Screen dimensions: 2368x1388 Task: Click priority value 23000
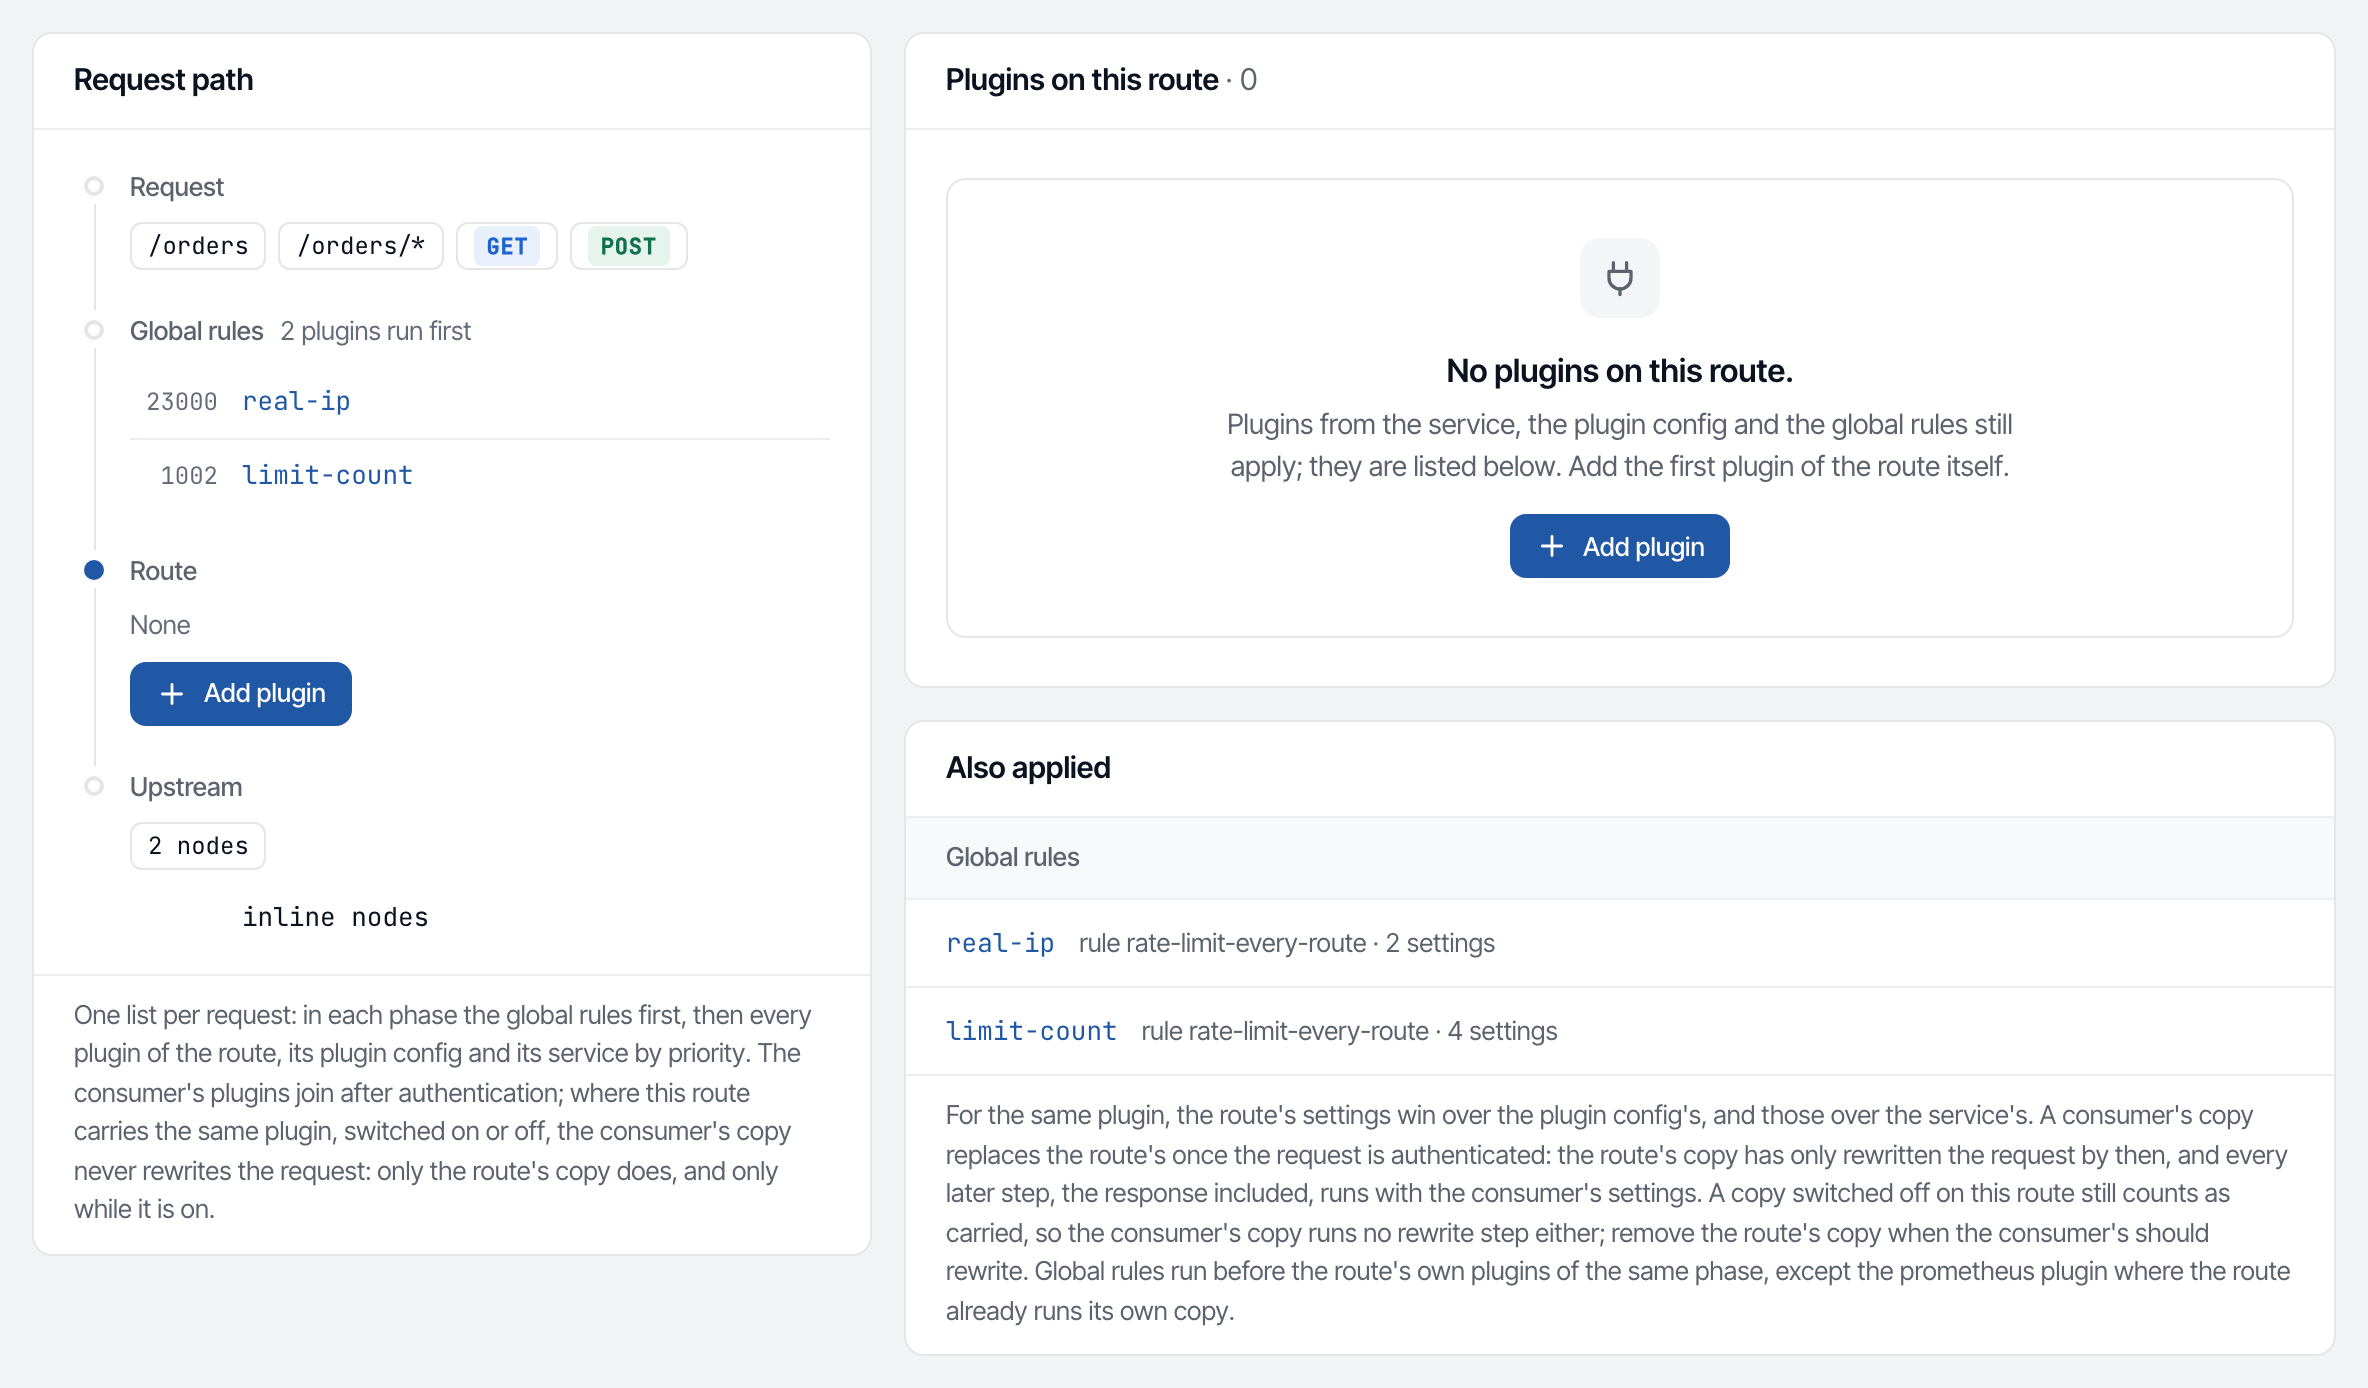pyautogui.click(x=181, y=402)
